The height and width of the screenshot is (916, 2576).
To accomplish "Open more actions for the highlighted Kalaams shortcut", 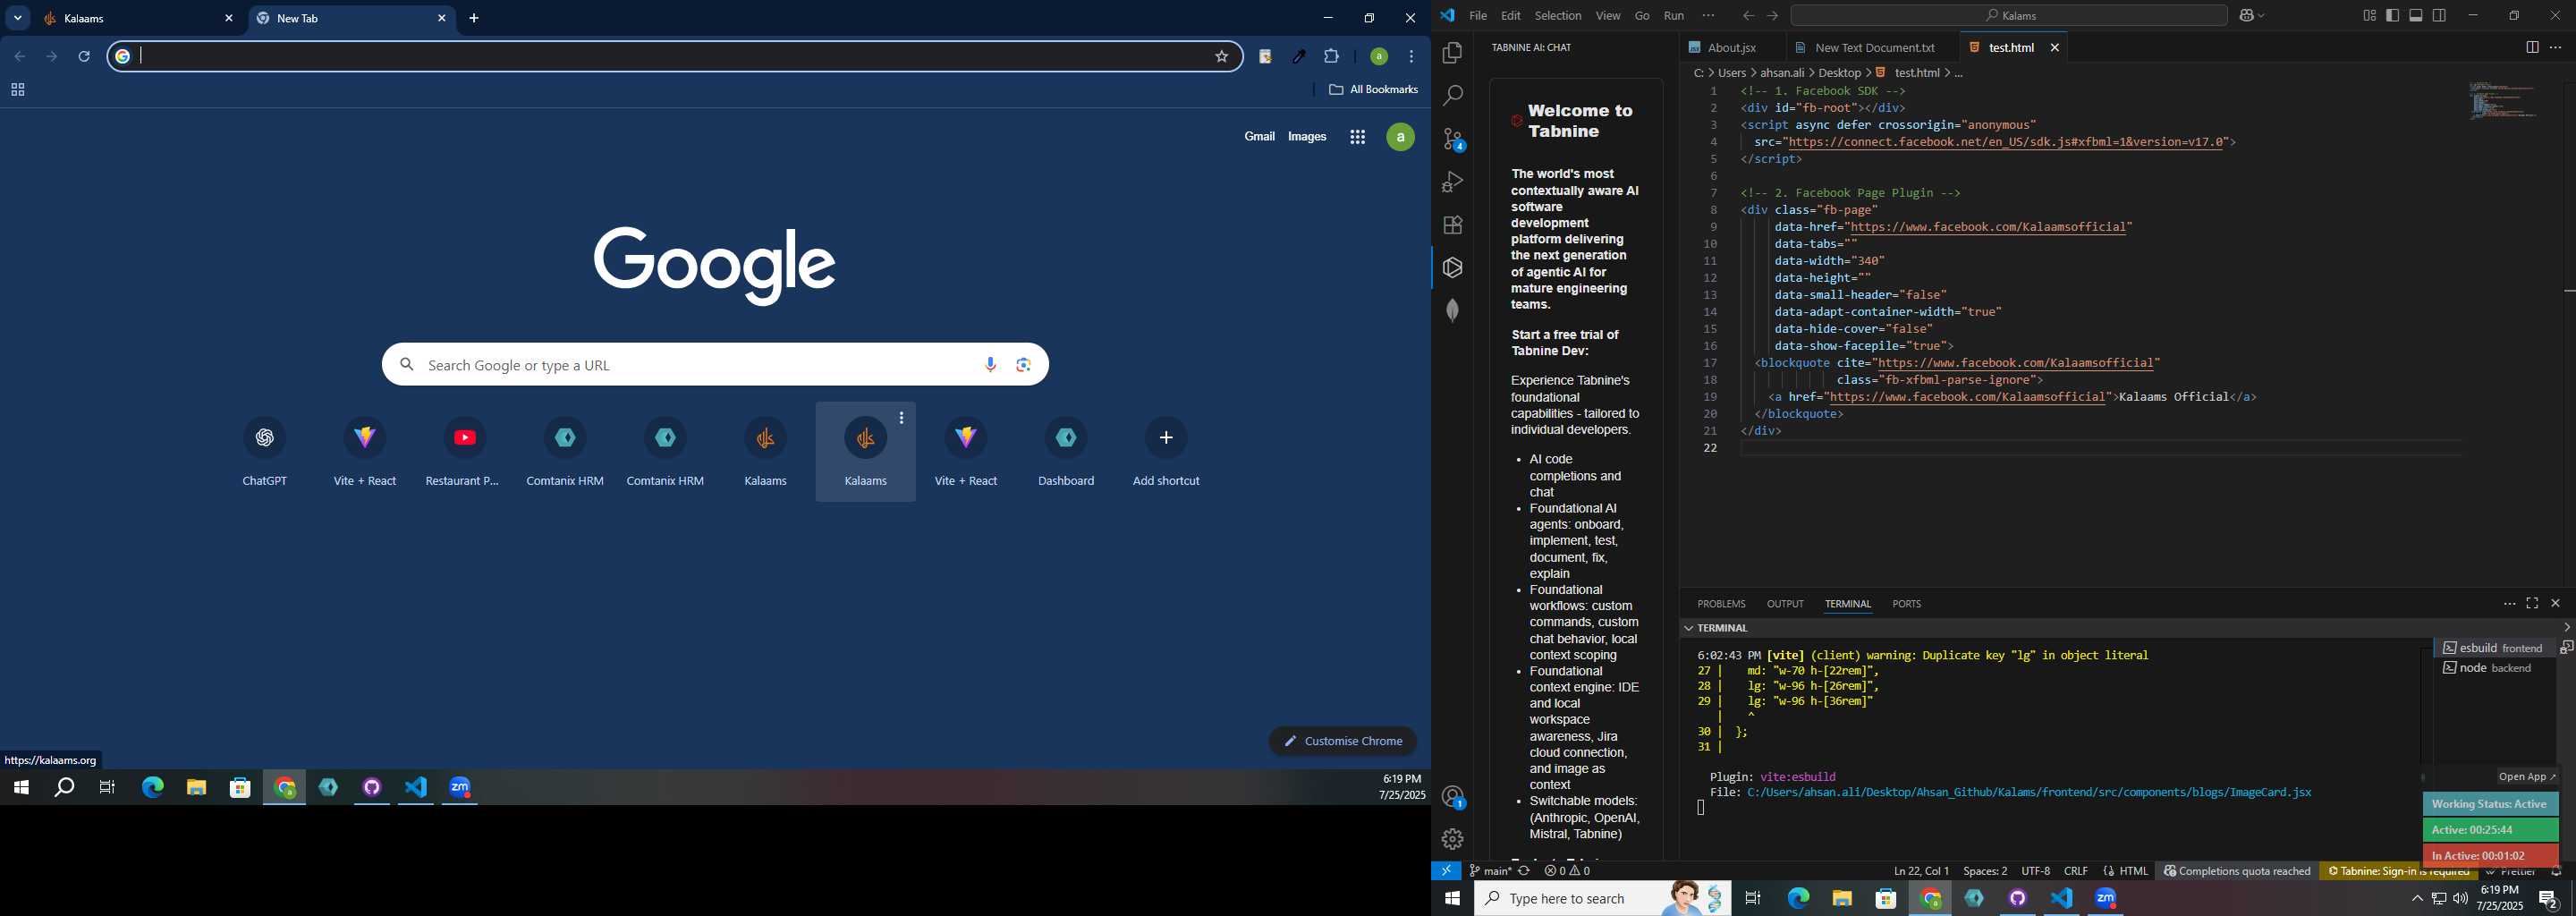I will pyautogui.click(x=902, y=418).
